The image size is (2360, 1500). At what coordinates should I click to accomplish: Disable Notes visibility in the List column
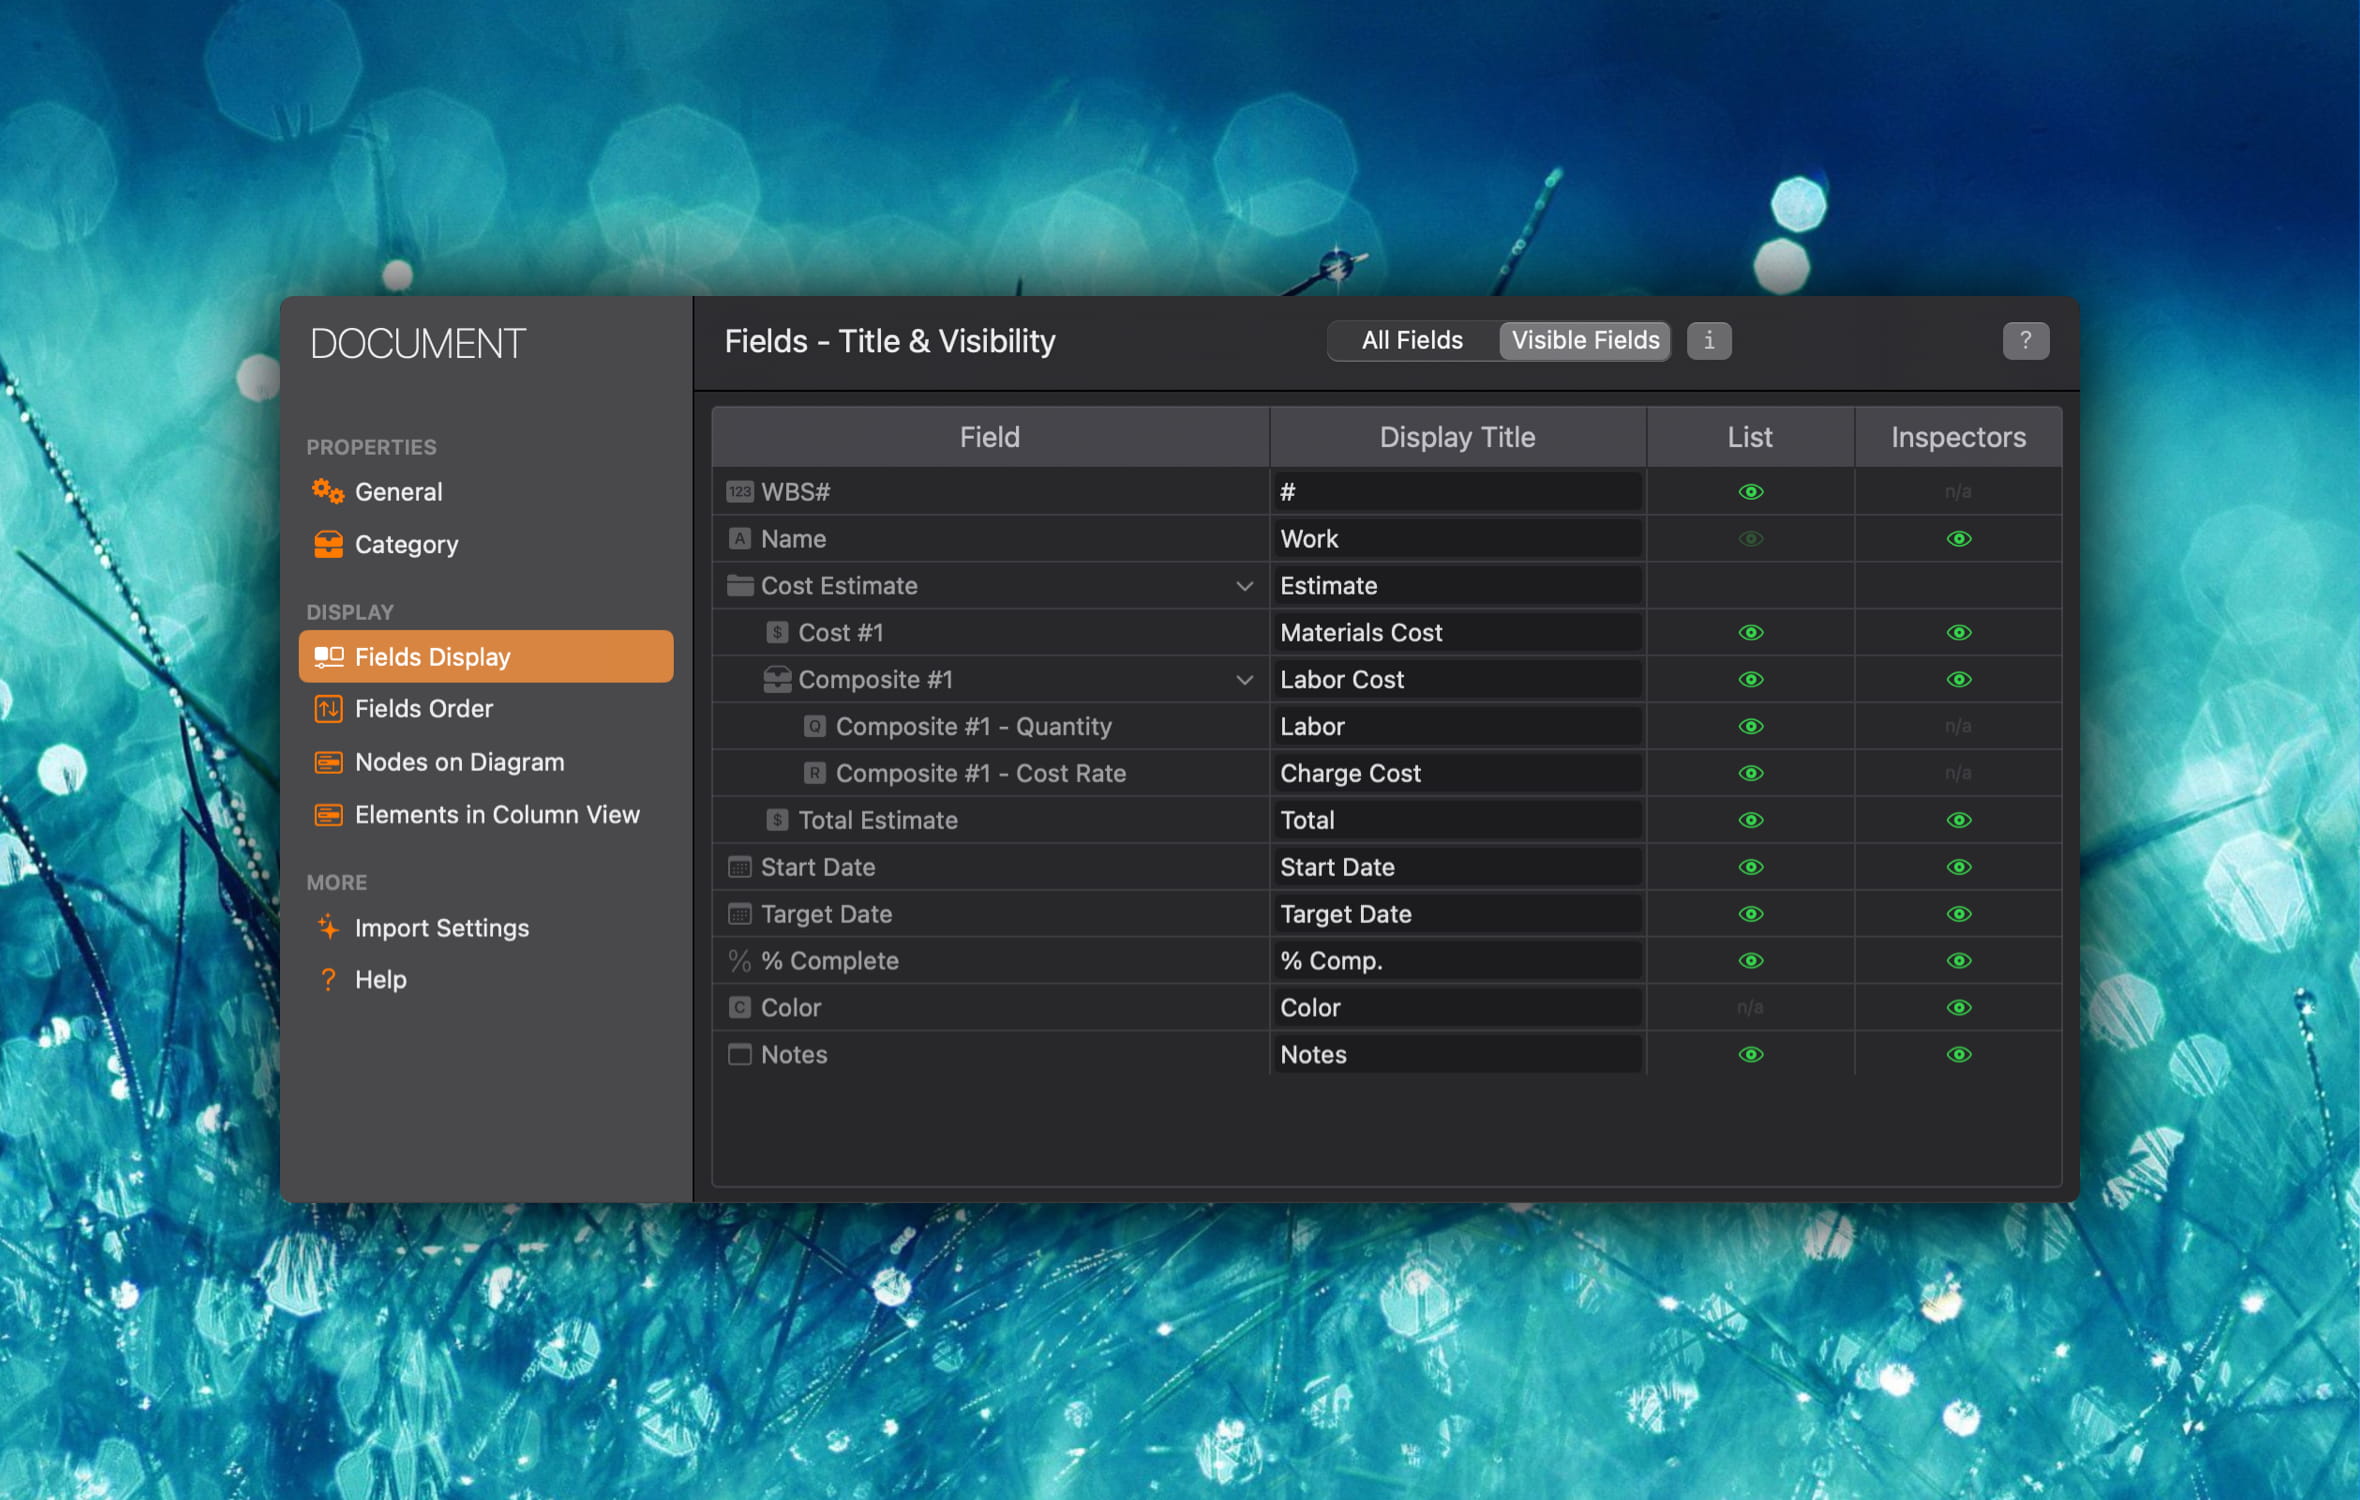pos(1750,1054)
